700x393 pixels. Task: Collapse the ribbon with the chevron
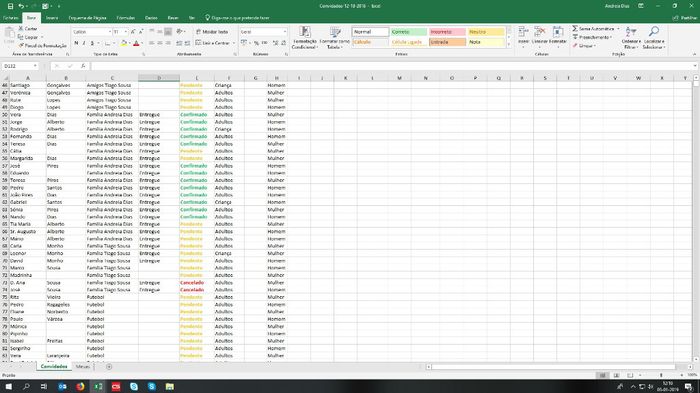click(x=694, y=54)
